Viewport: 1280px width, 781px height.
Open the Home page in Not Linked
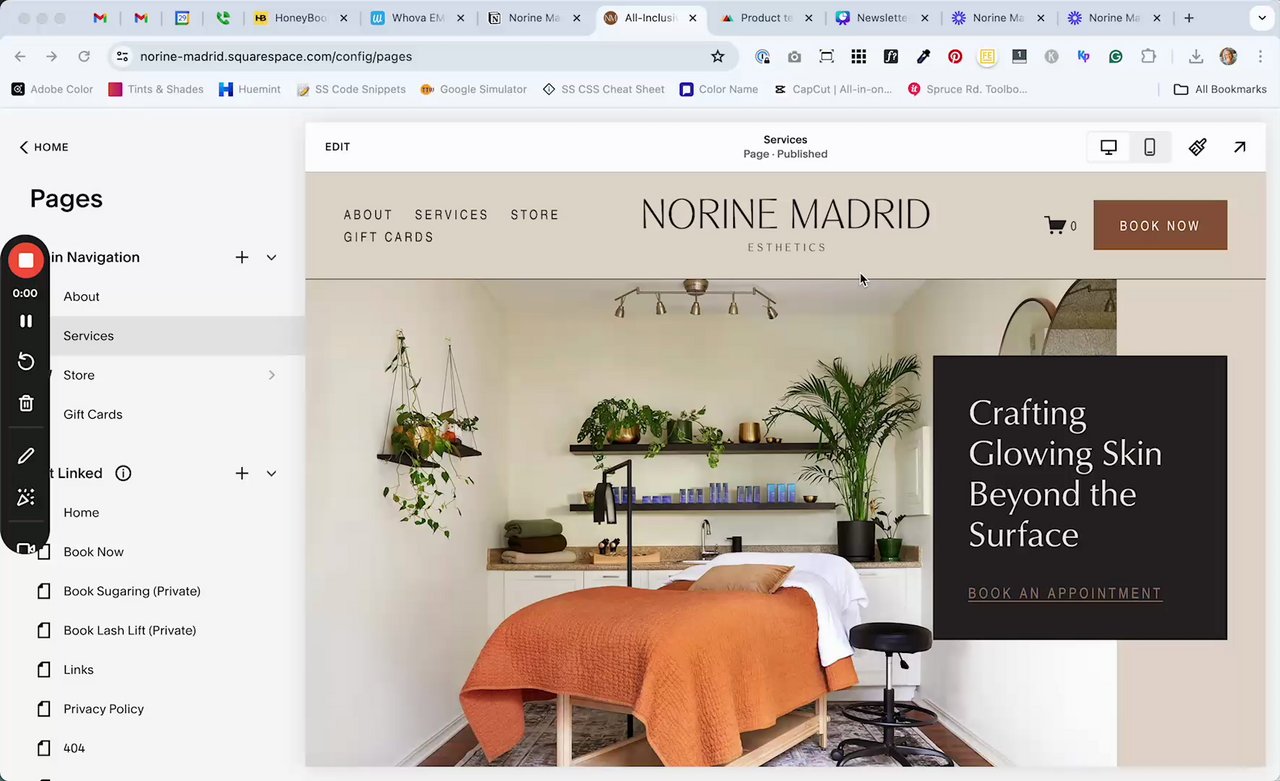[81, 512]
